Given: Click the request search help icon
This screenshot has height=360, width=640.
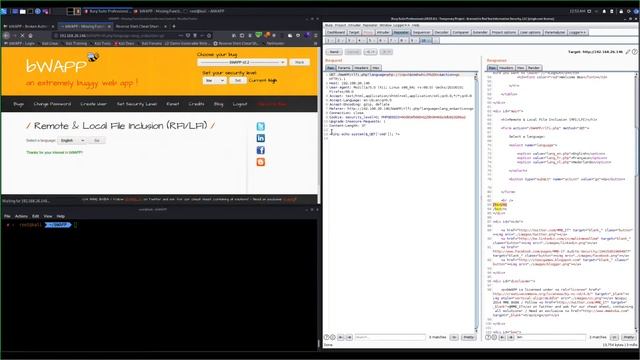Looking at the screenshot, I should 327,337.
